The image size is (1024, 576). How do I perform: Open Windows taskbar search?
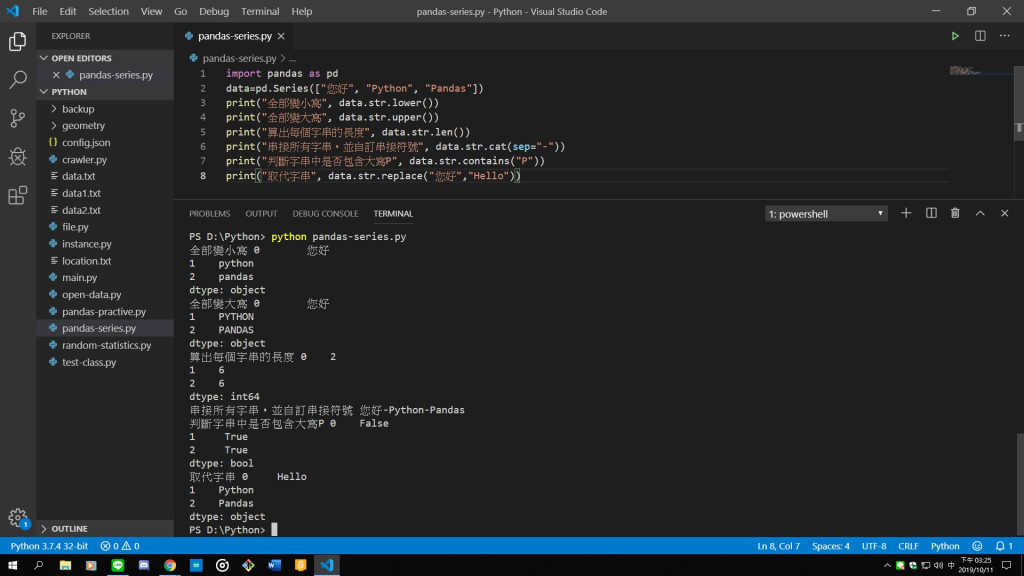39,566
